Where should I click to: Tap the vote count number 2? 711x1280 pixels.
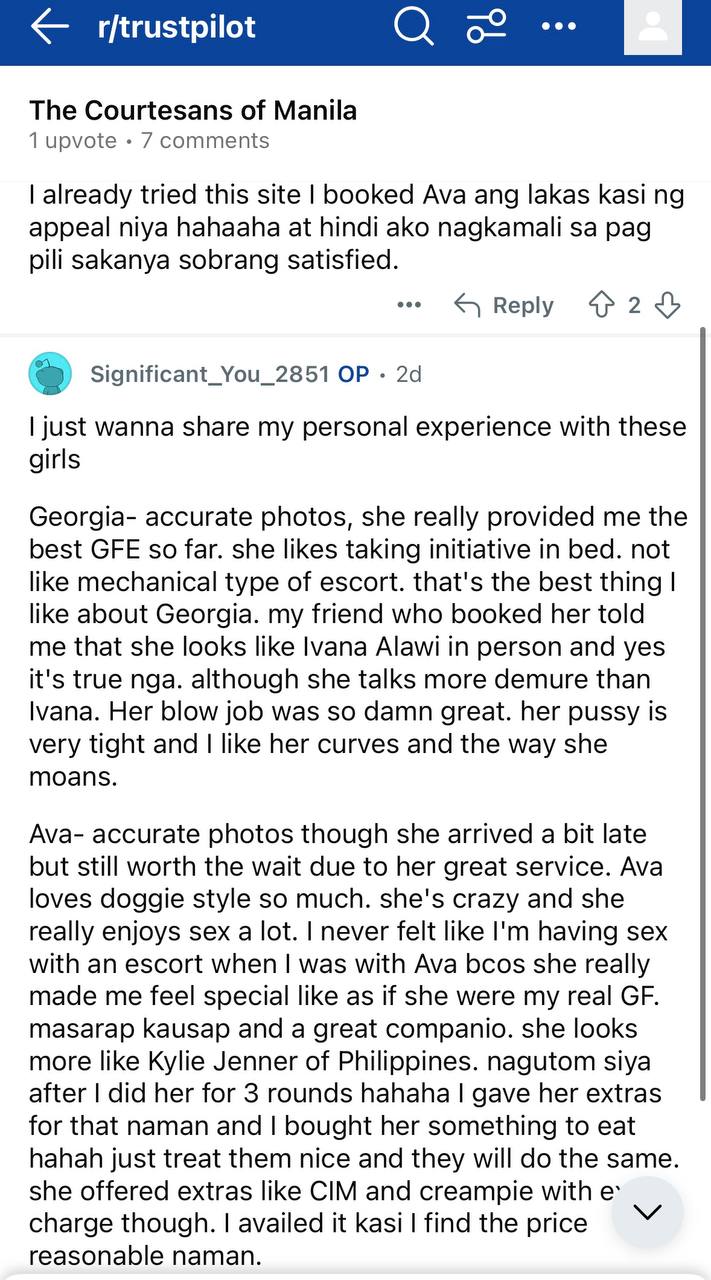coord(634,305)
